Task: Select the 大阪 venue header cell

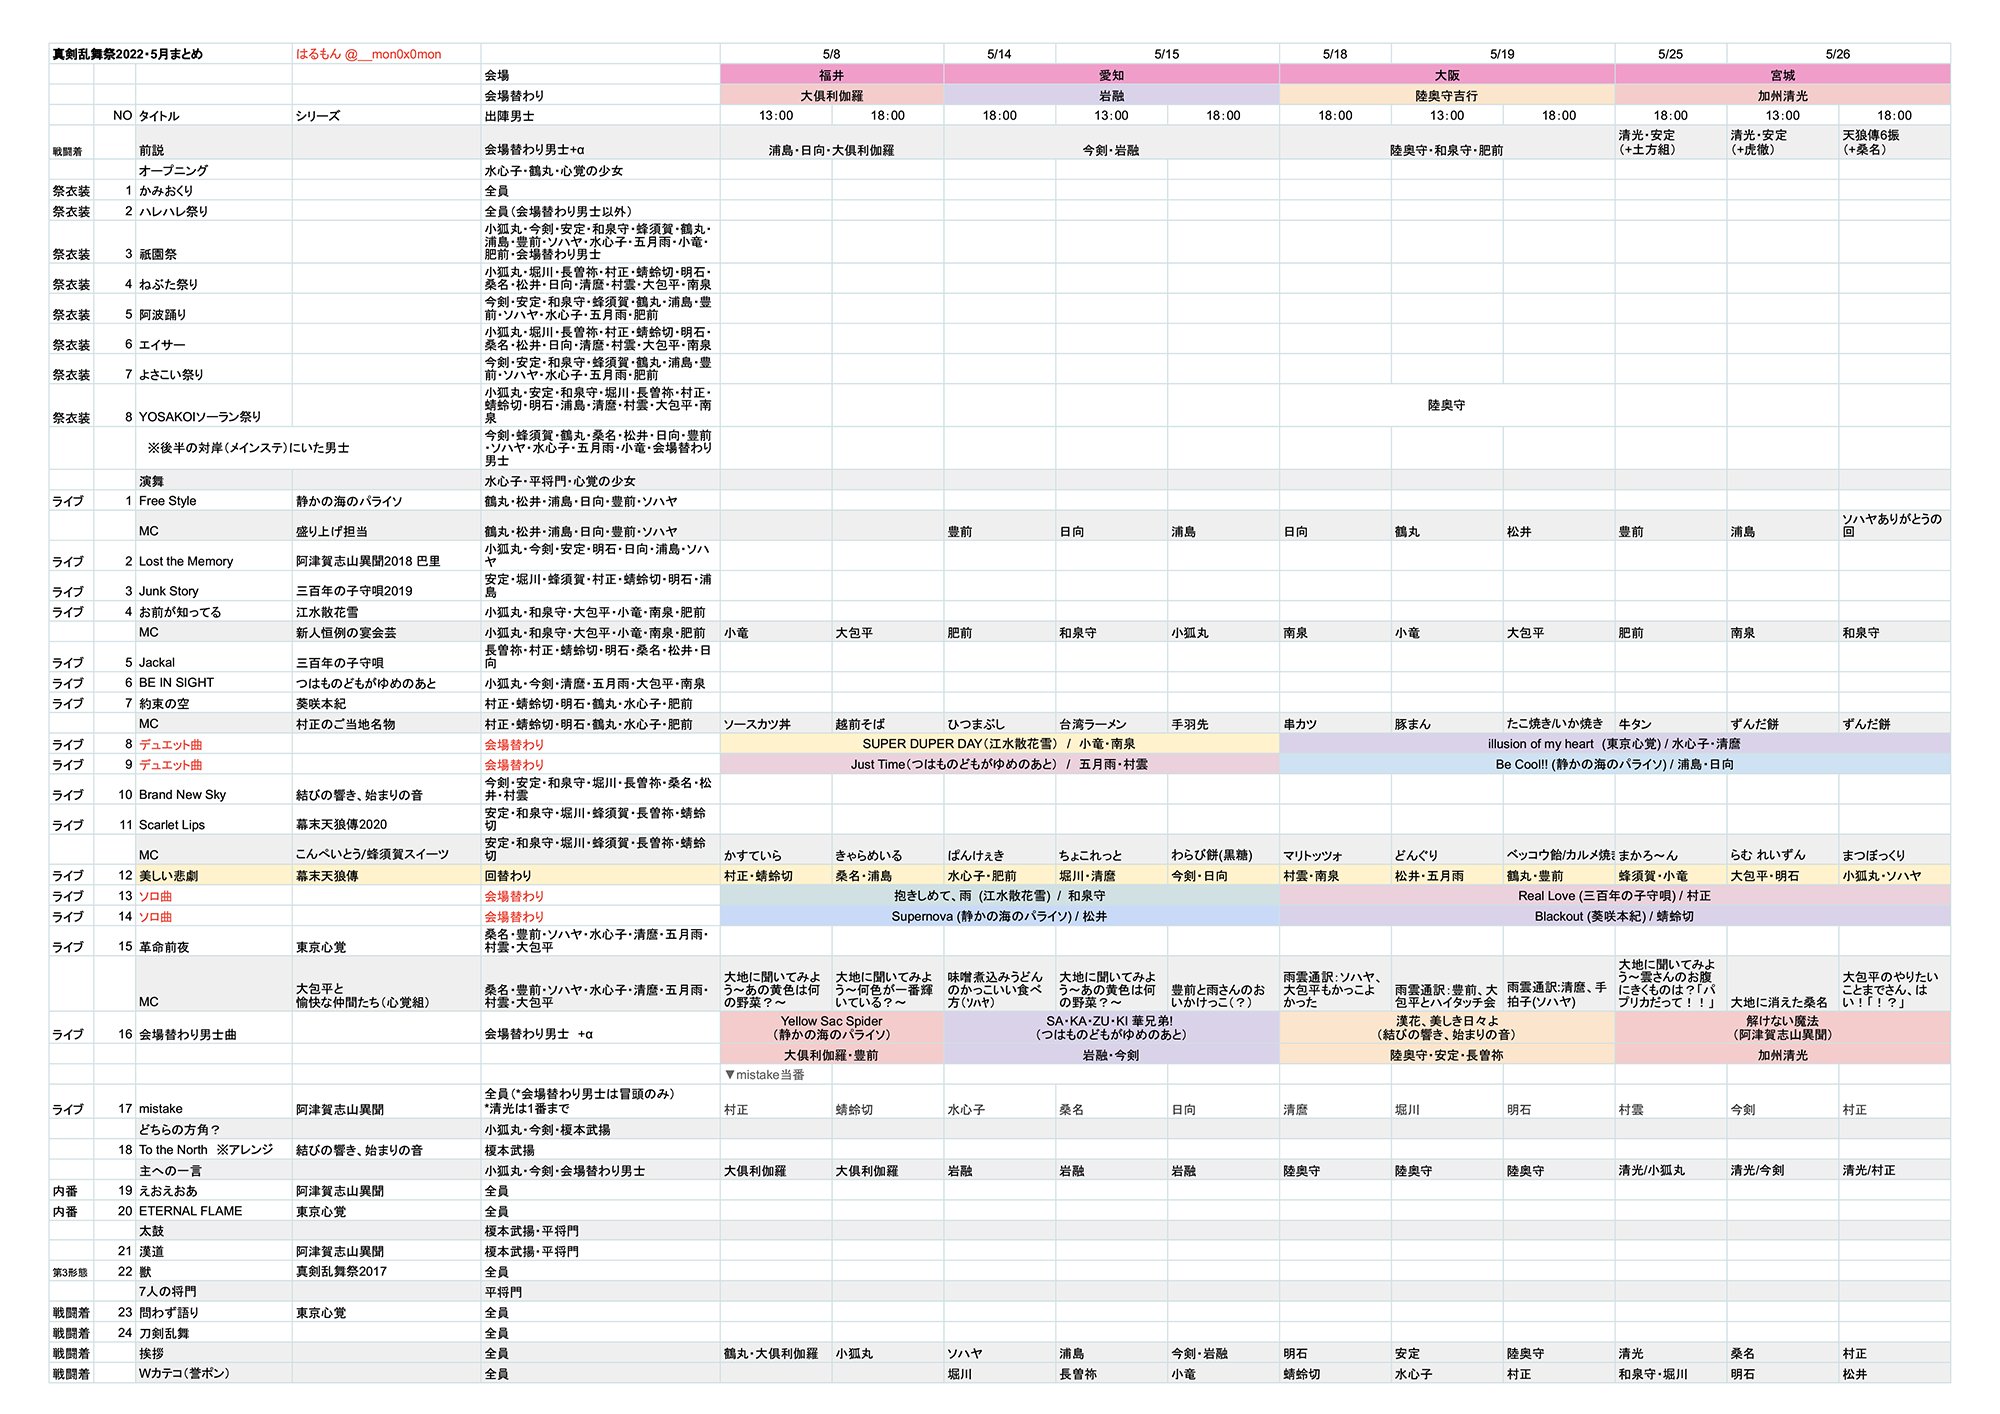Action: (1446, 75)
